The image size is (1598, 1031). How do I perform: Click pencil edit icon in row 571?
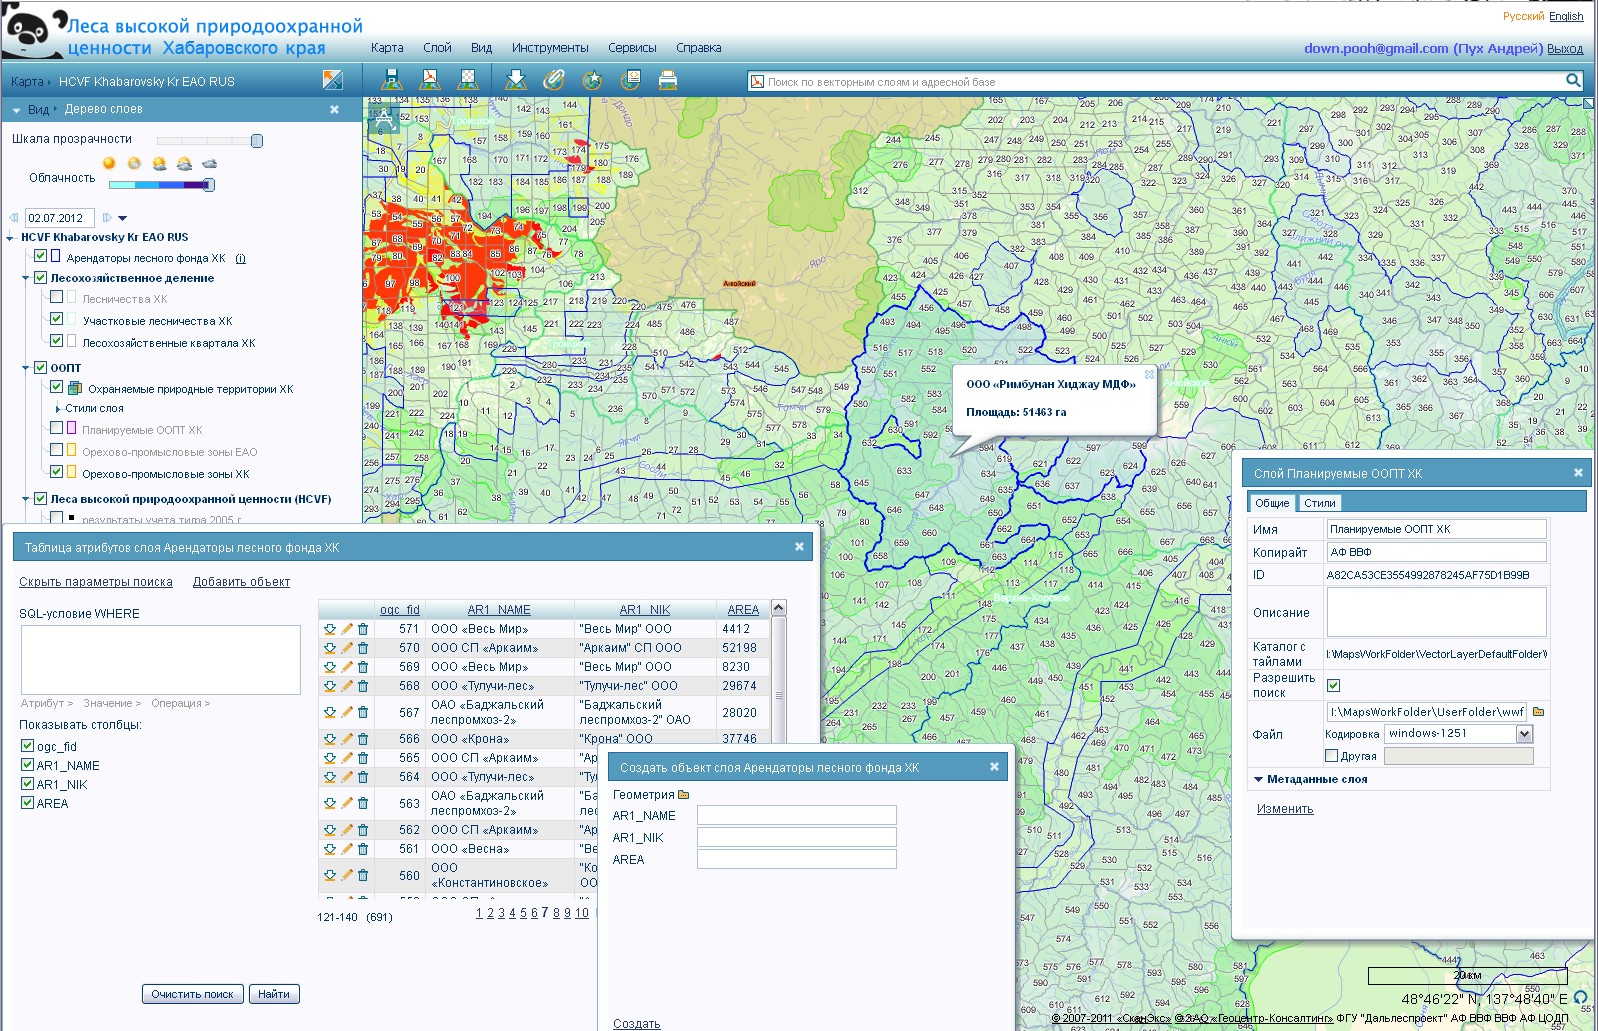pyautogui.click(x=346, y=629)
